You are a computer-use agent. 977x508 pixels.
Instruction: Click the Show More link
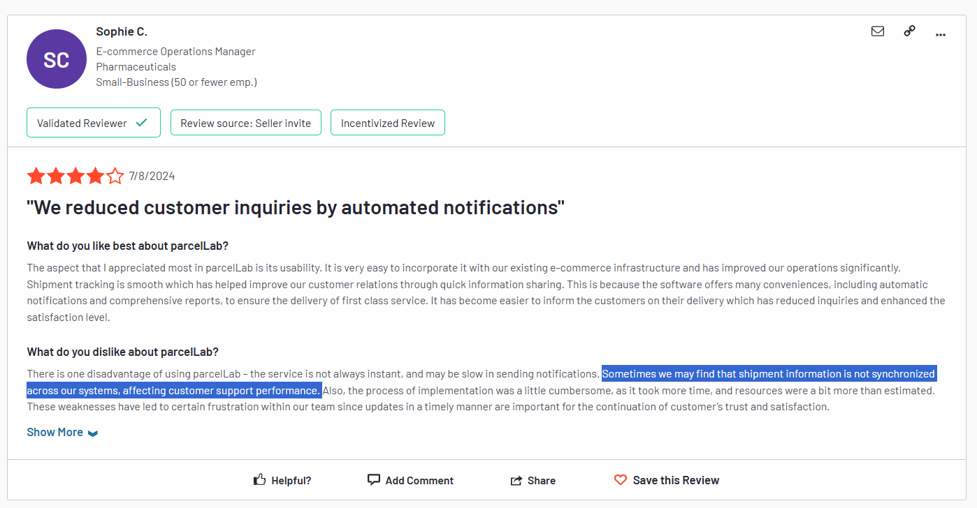pyautogui.click(x=62, y=432)
